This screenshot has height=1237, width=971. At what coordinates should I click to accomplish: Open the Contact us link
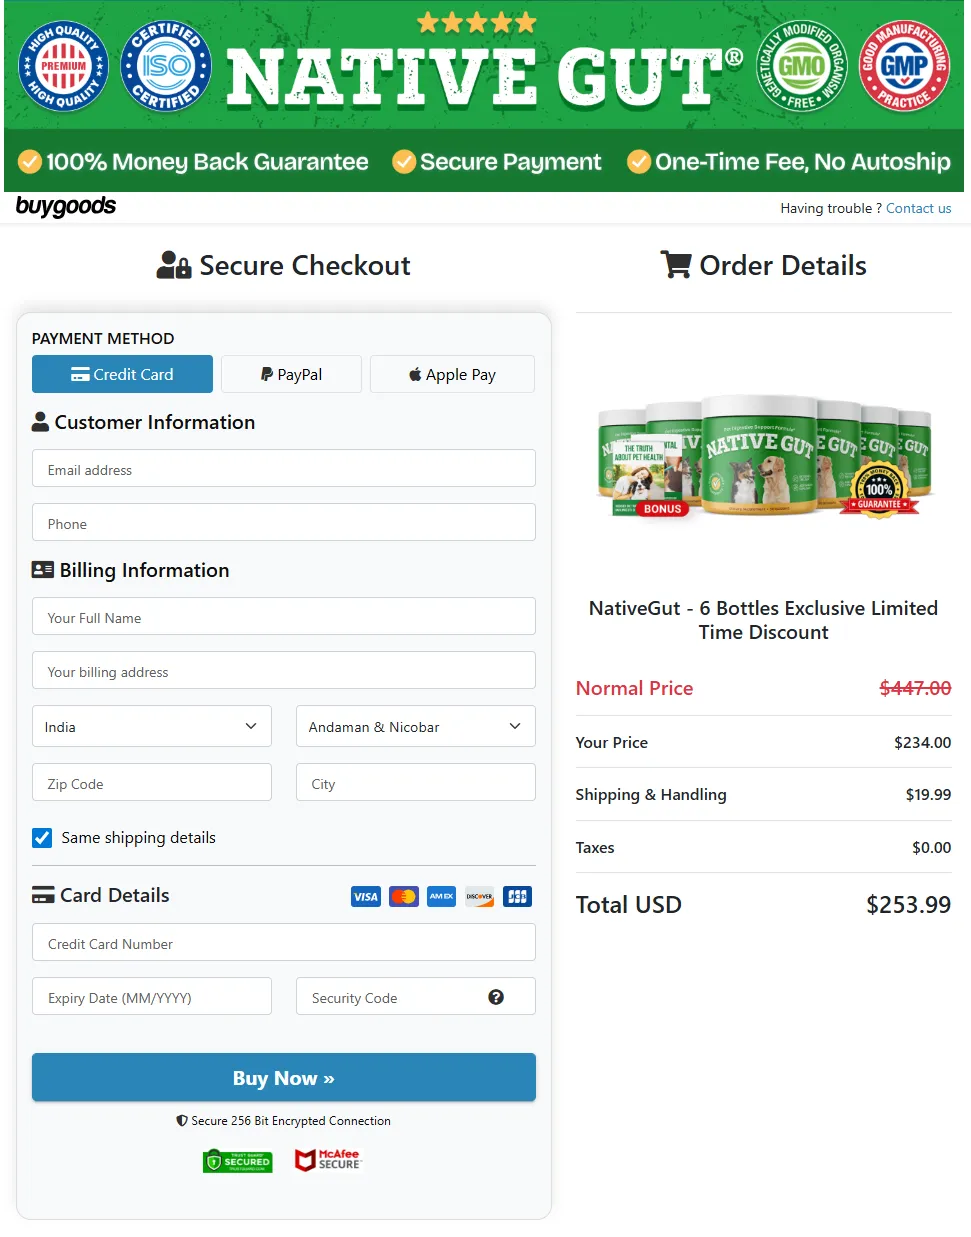click(x=918, y=208)
